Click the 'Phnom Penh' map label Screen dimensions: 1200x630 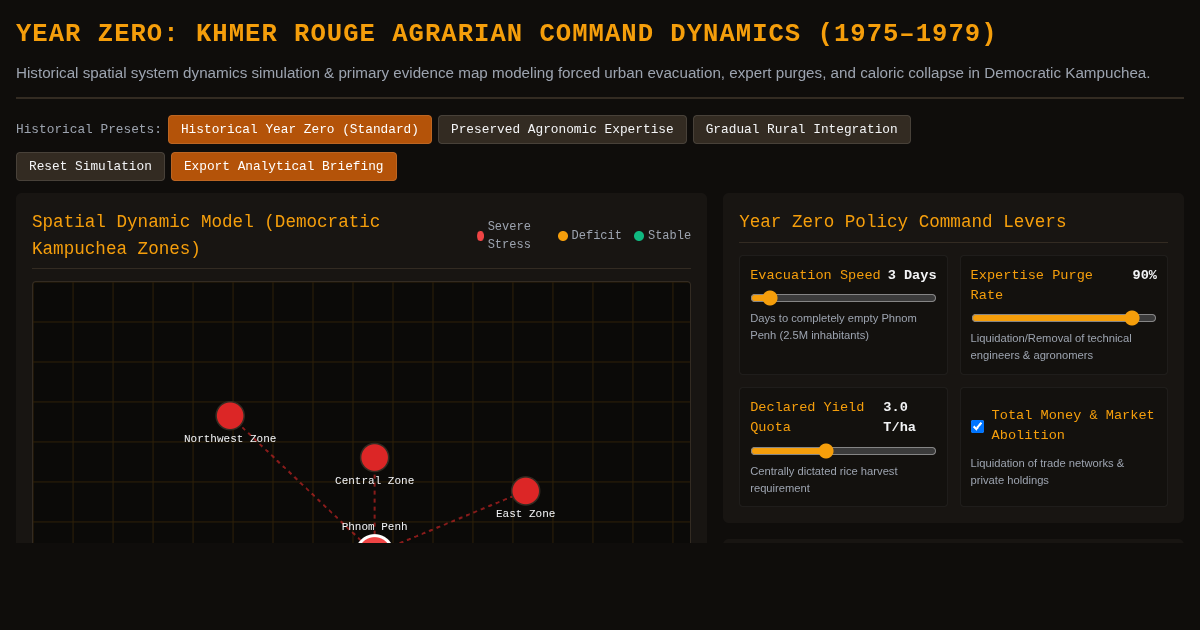point(375,527)
